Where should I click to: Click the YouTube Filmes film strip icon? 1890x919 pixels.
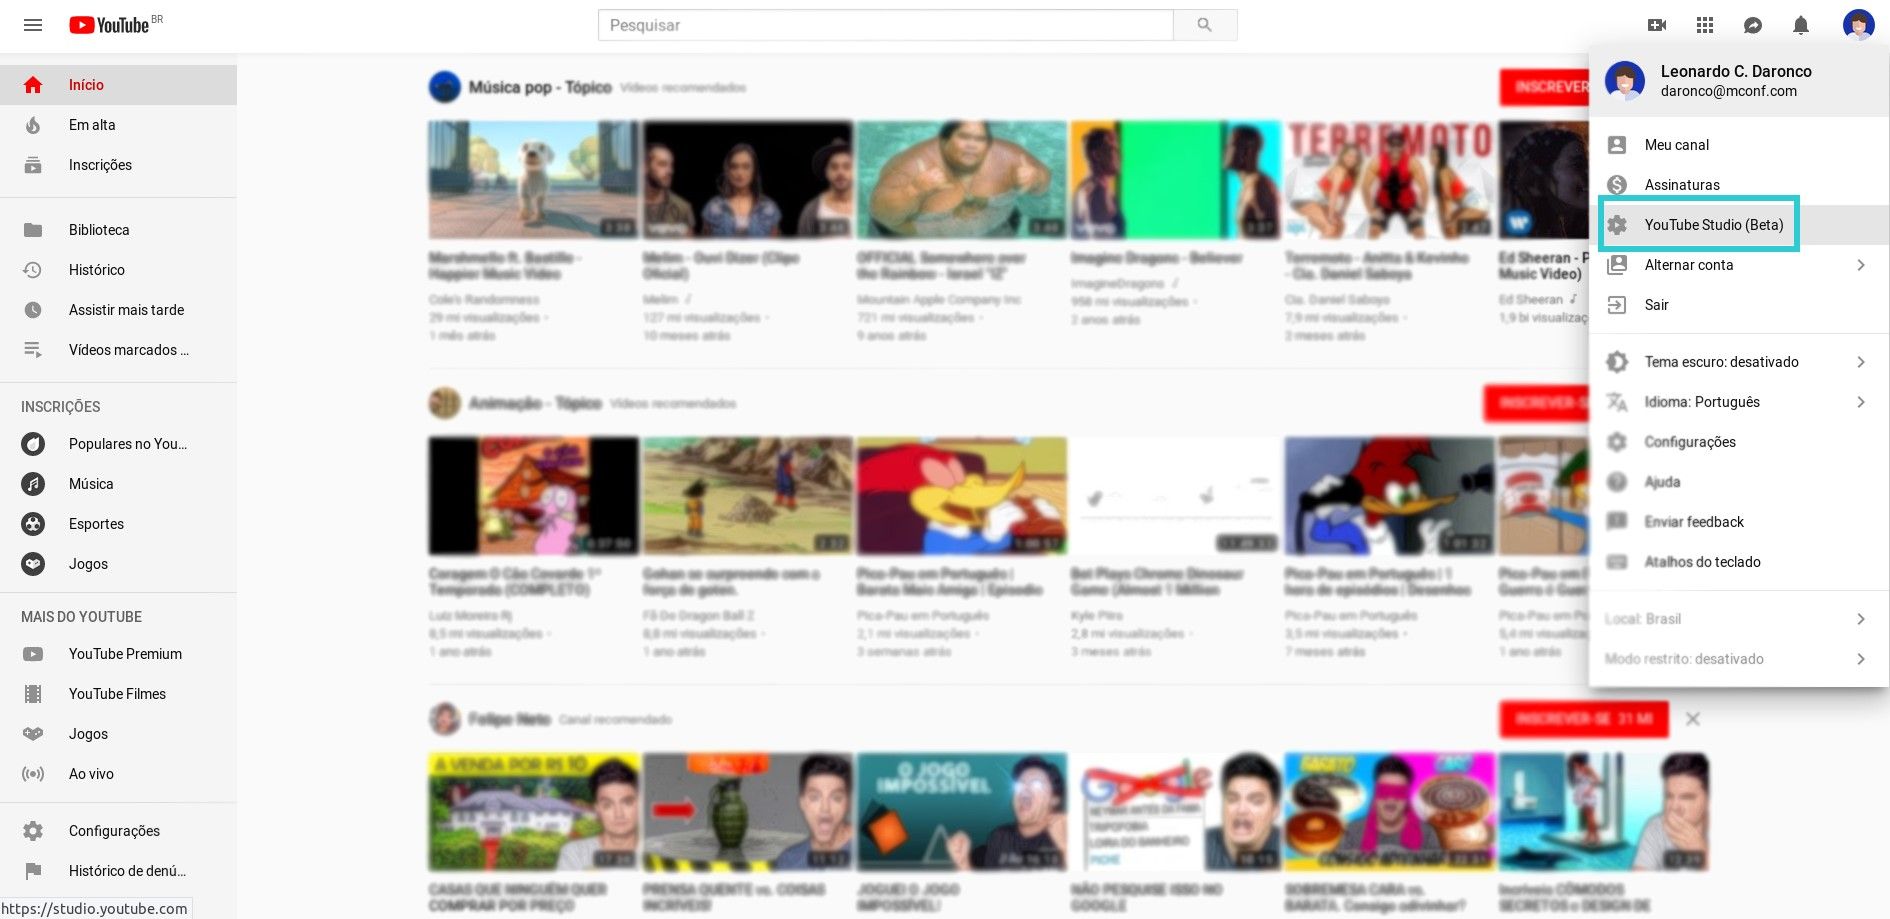coord(33,694)
